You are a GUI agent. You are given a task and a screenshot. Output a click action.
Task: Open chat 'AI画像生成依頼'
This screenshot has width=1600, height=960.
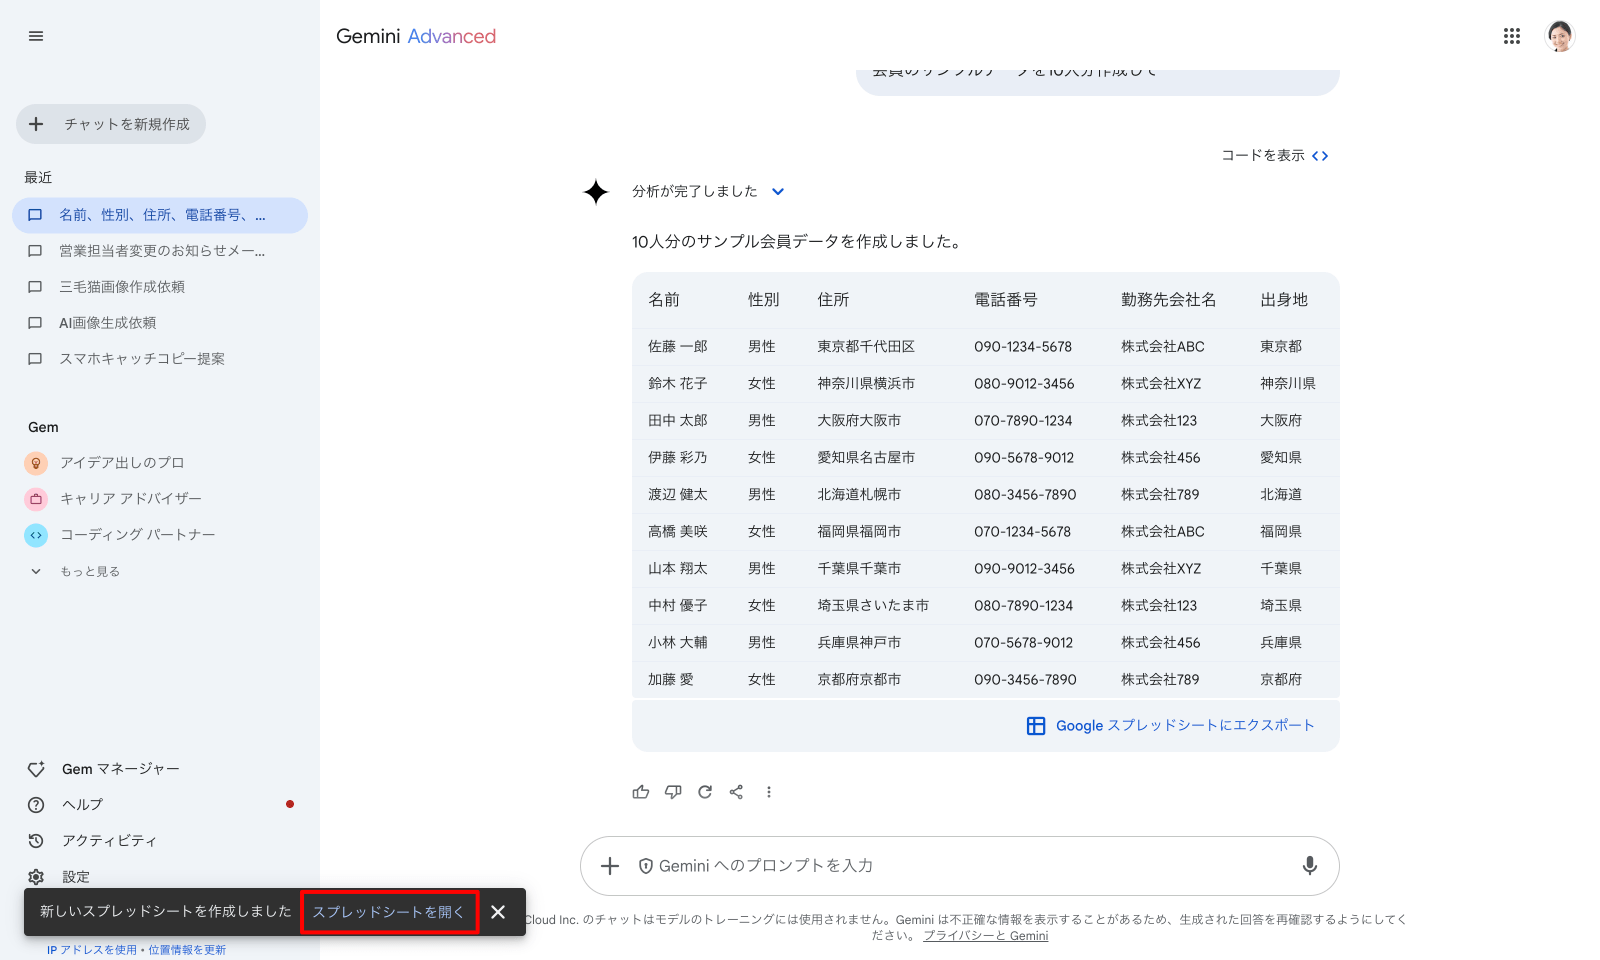pyautogui.click(x=160, y=323)
